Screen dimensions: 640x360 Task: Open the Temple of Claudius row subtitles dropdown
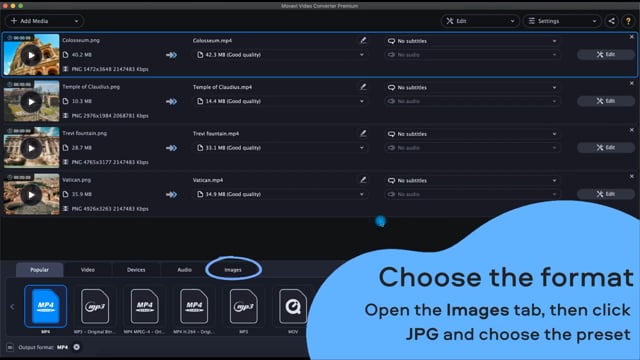(472, 87)
